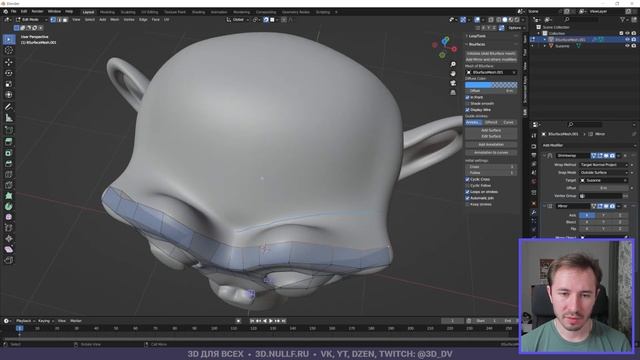Toggle the Cyclic Cross checkbox
Viewport: 640px width, 360px height.
(x=468, y=179)
